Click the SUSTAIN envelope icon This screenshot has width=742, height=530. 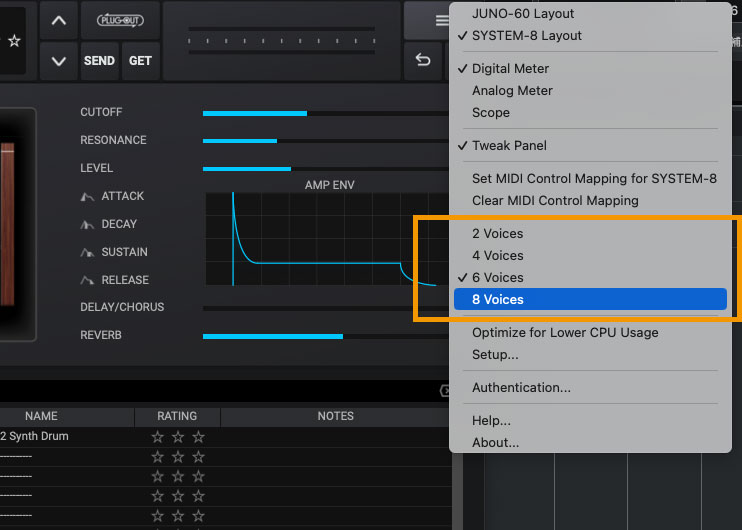[87, 252]
